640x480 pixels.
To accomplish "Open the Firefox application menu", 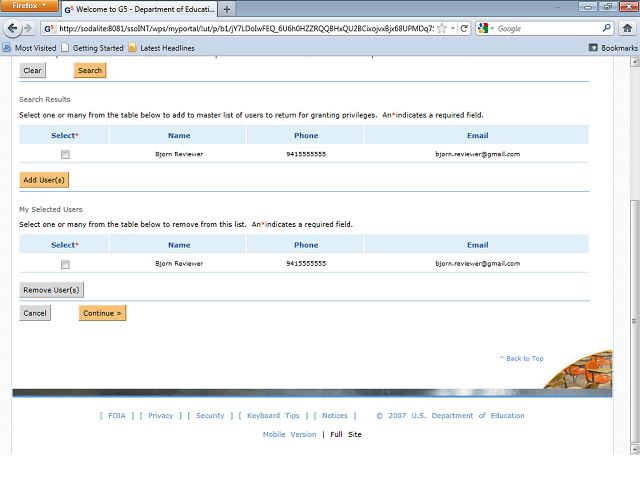I will point(29,6).
